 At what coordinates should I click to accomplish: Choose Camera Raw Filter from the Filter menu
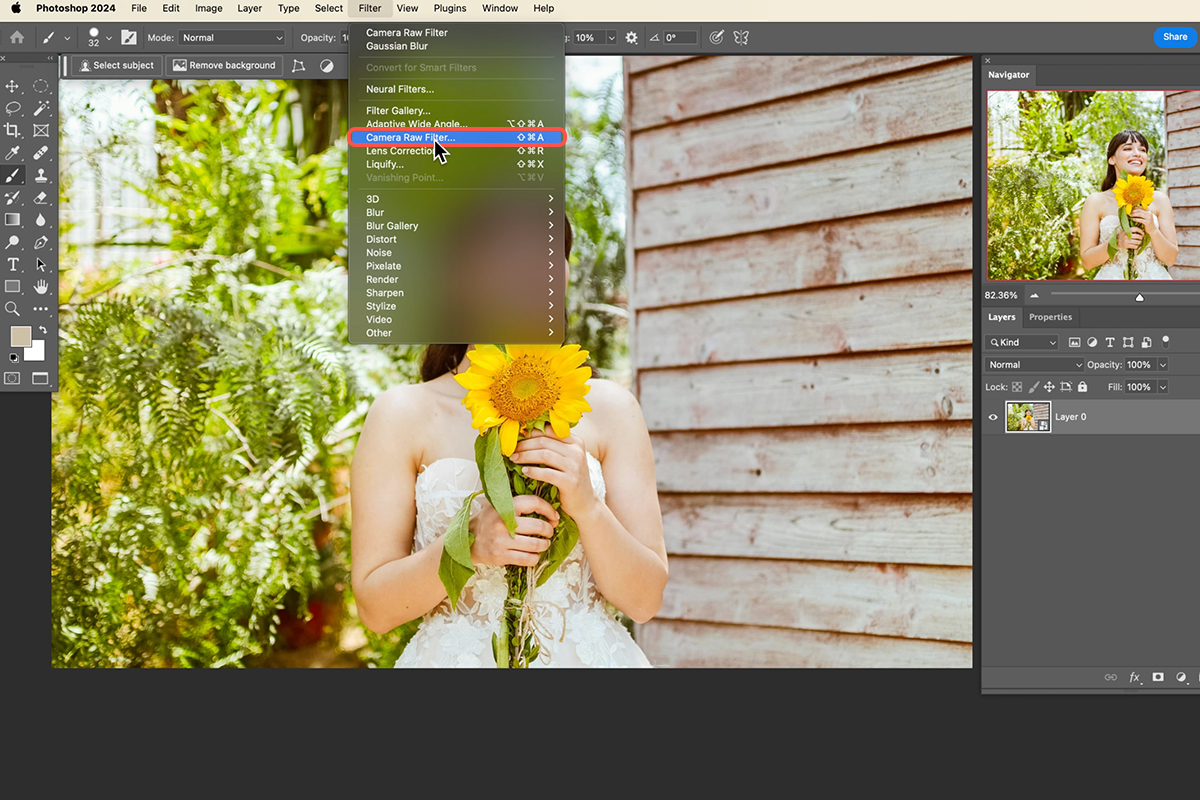coord(410,137)
